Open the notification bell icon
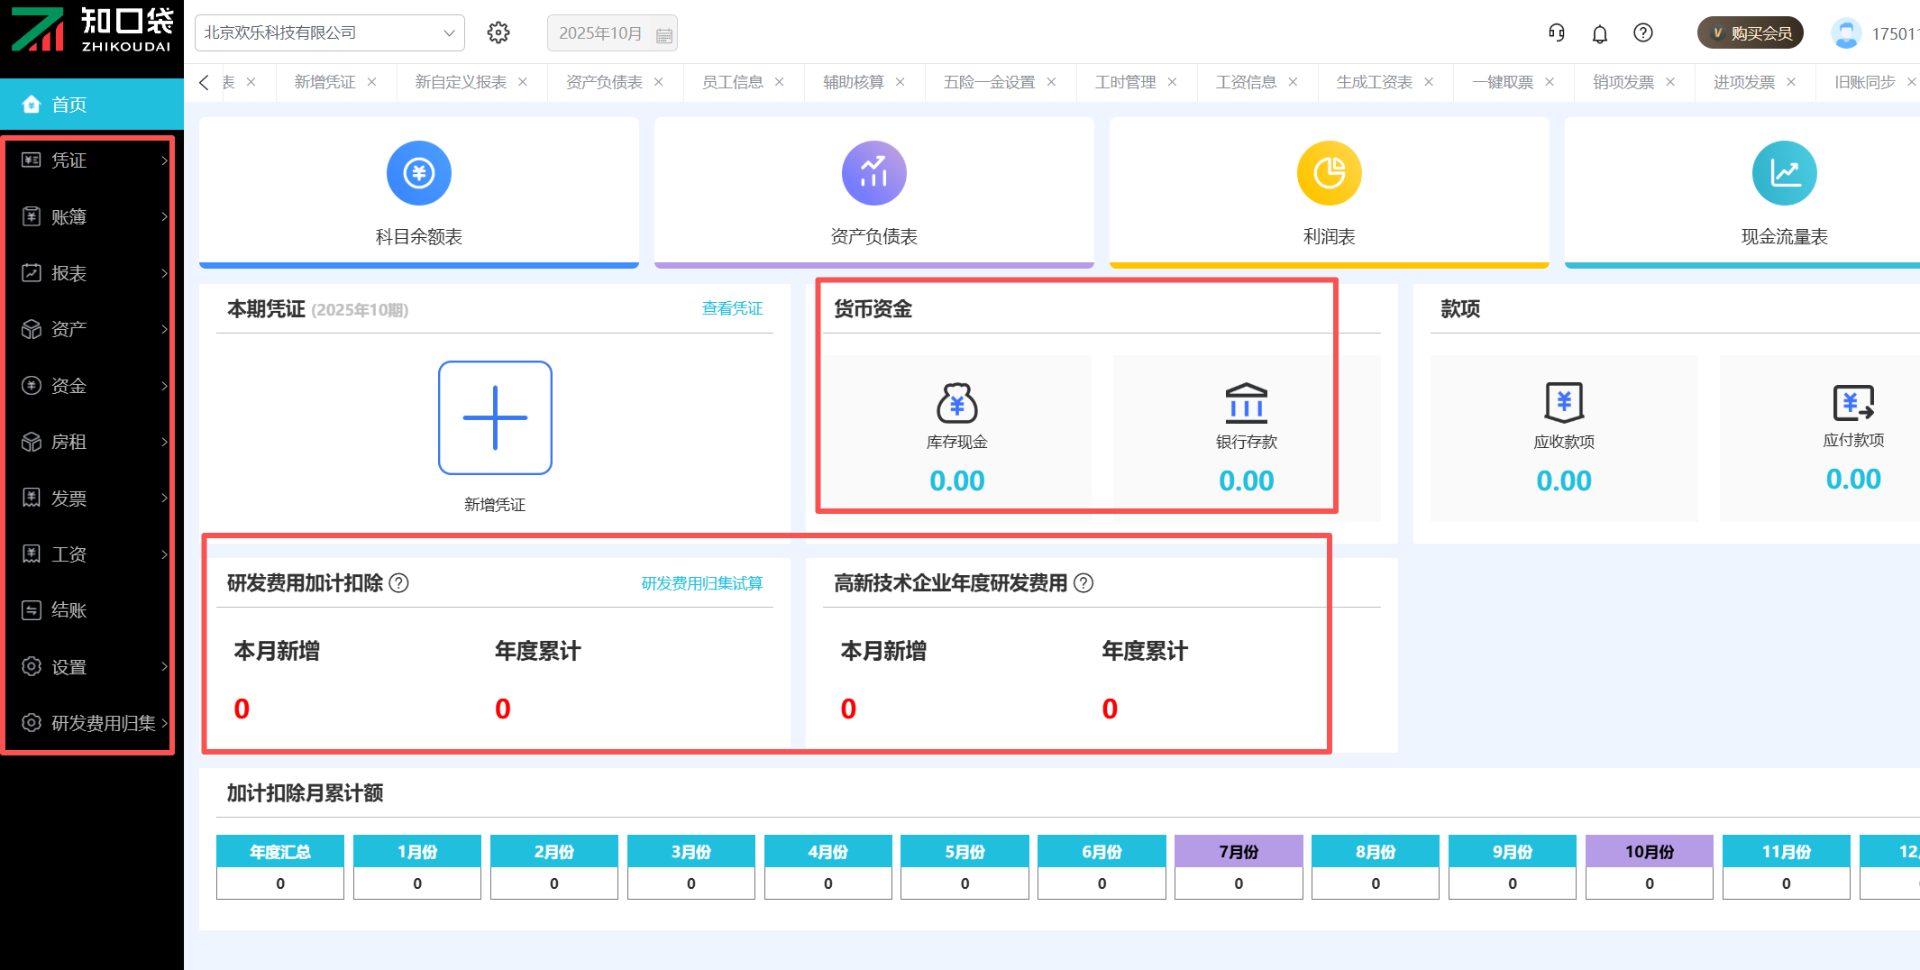This screenshot has width=1920, height=970. click(1600, 34)
